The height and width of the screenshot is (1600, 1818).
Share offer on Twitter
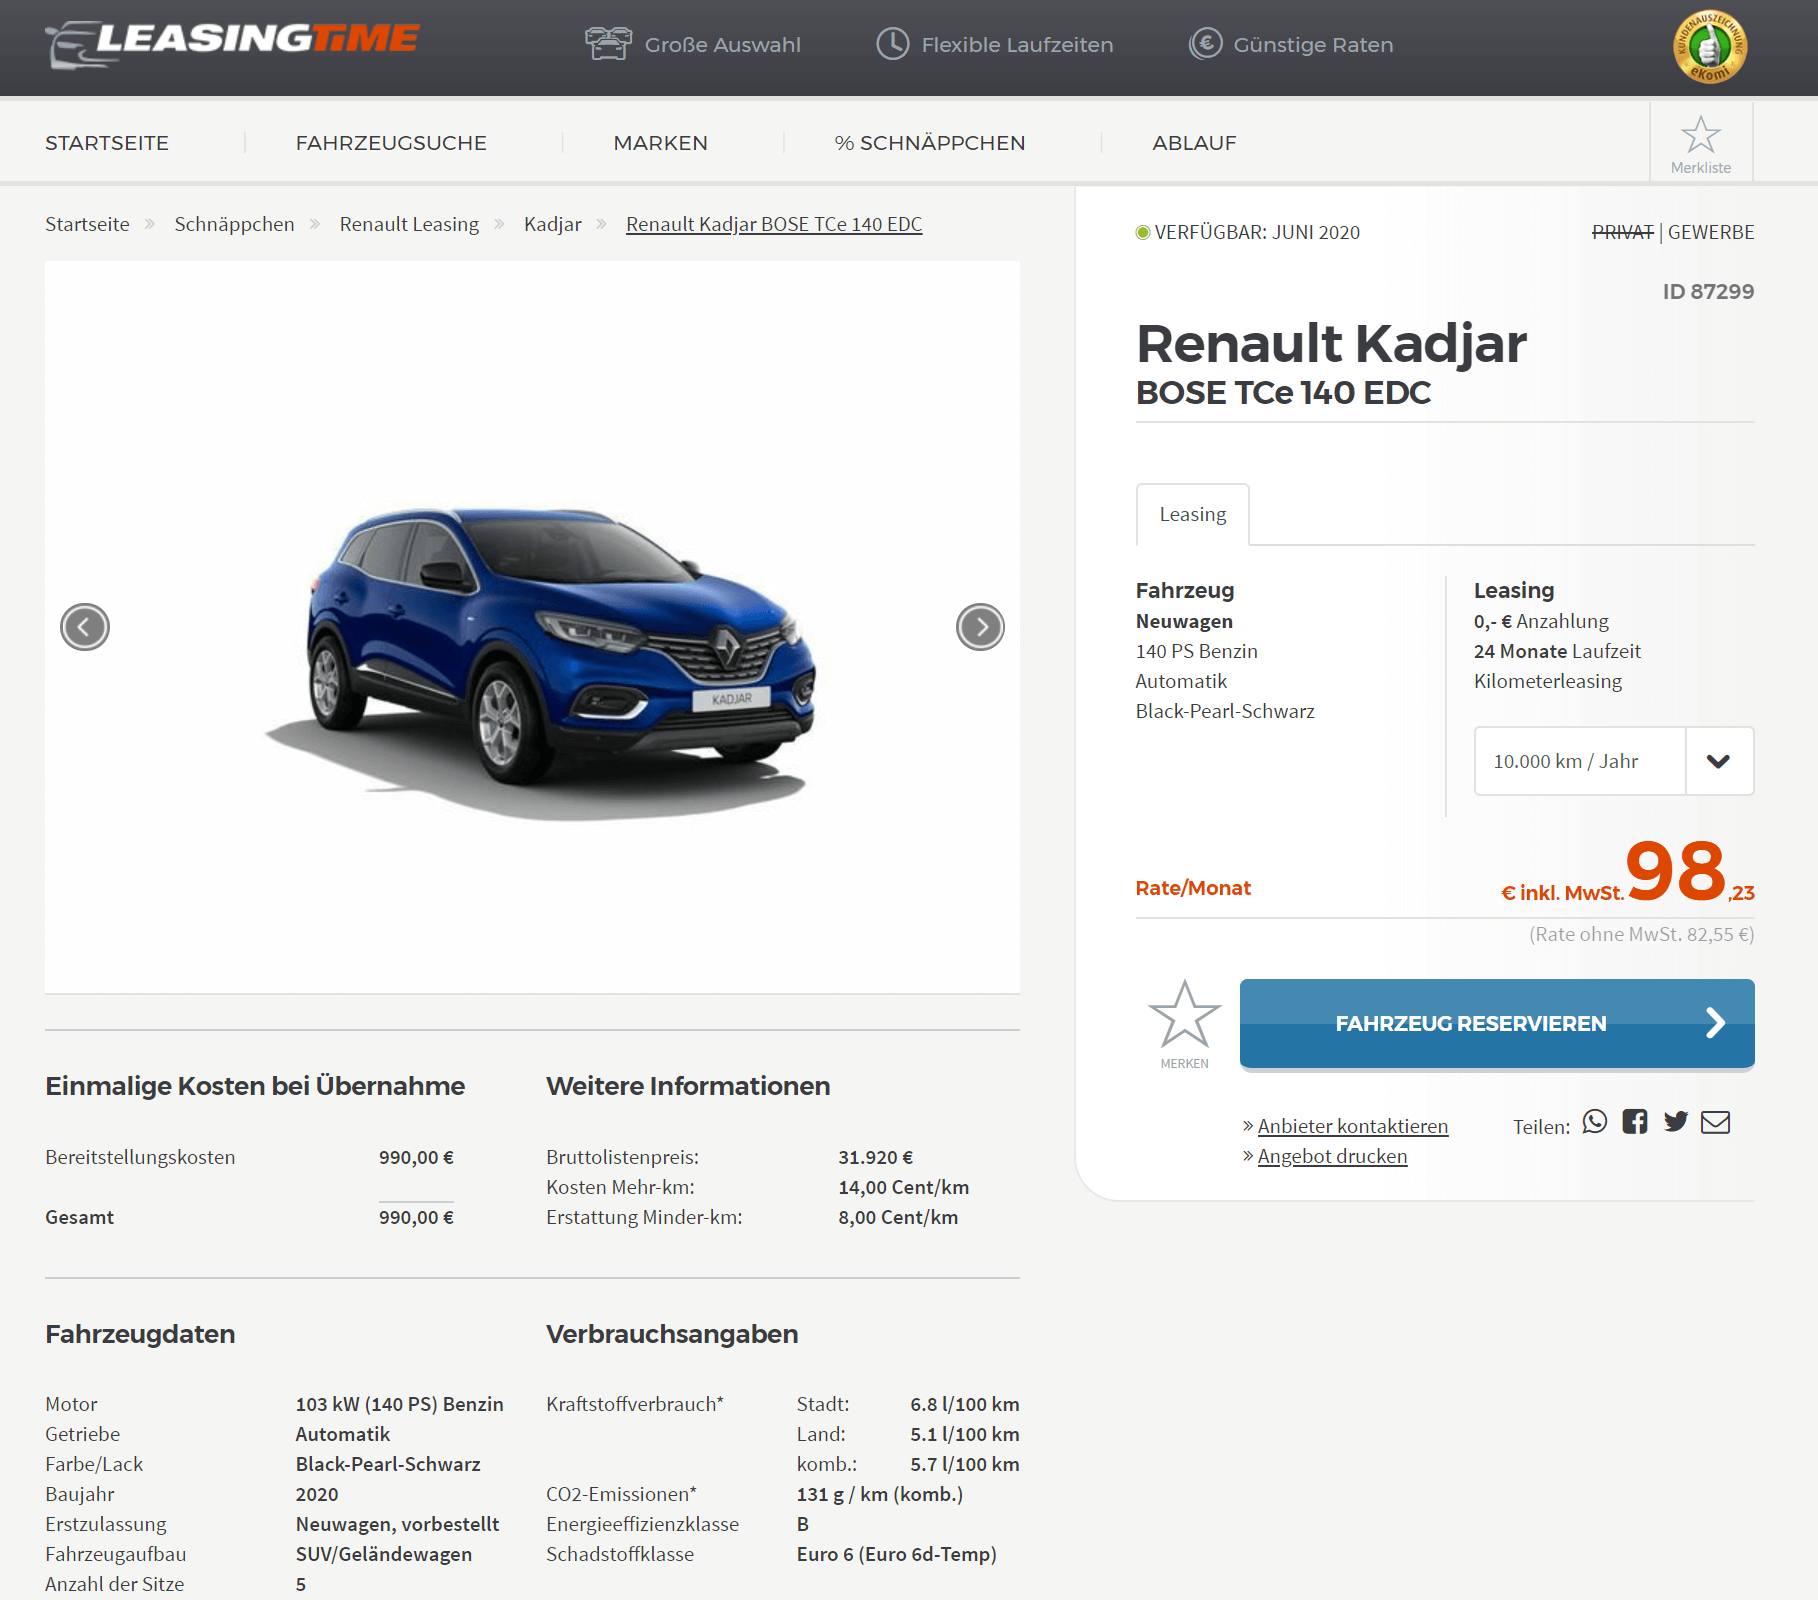pos(1676,1122)
